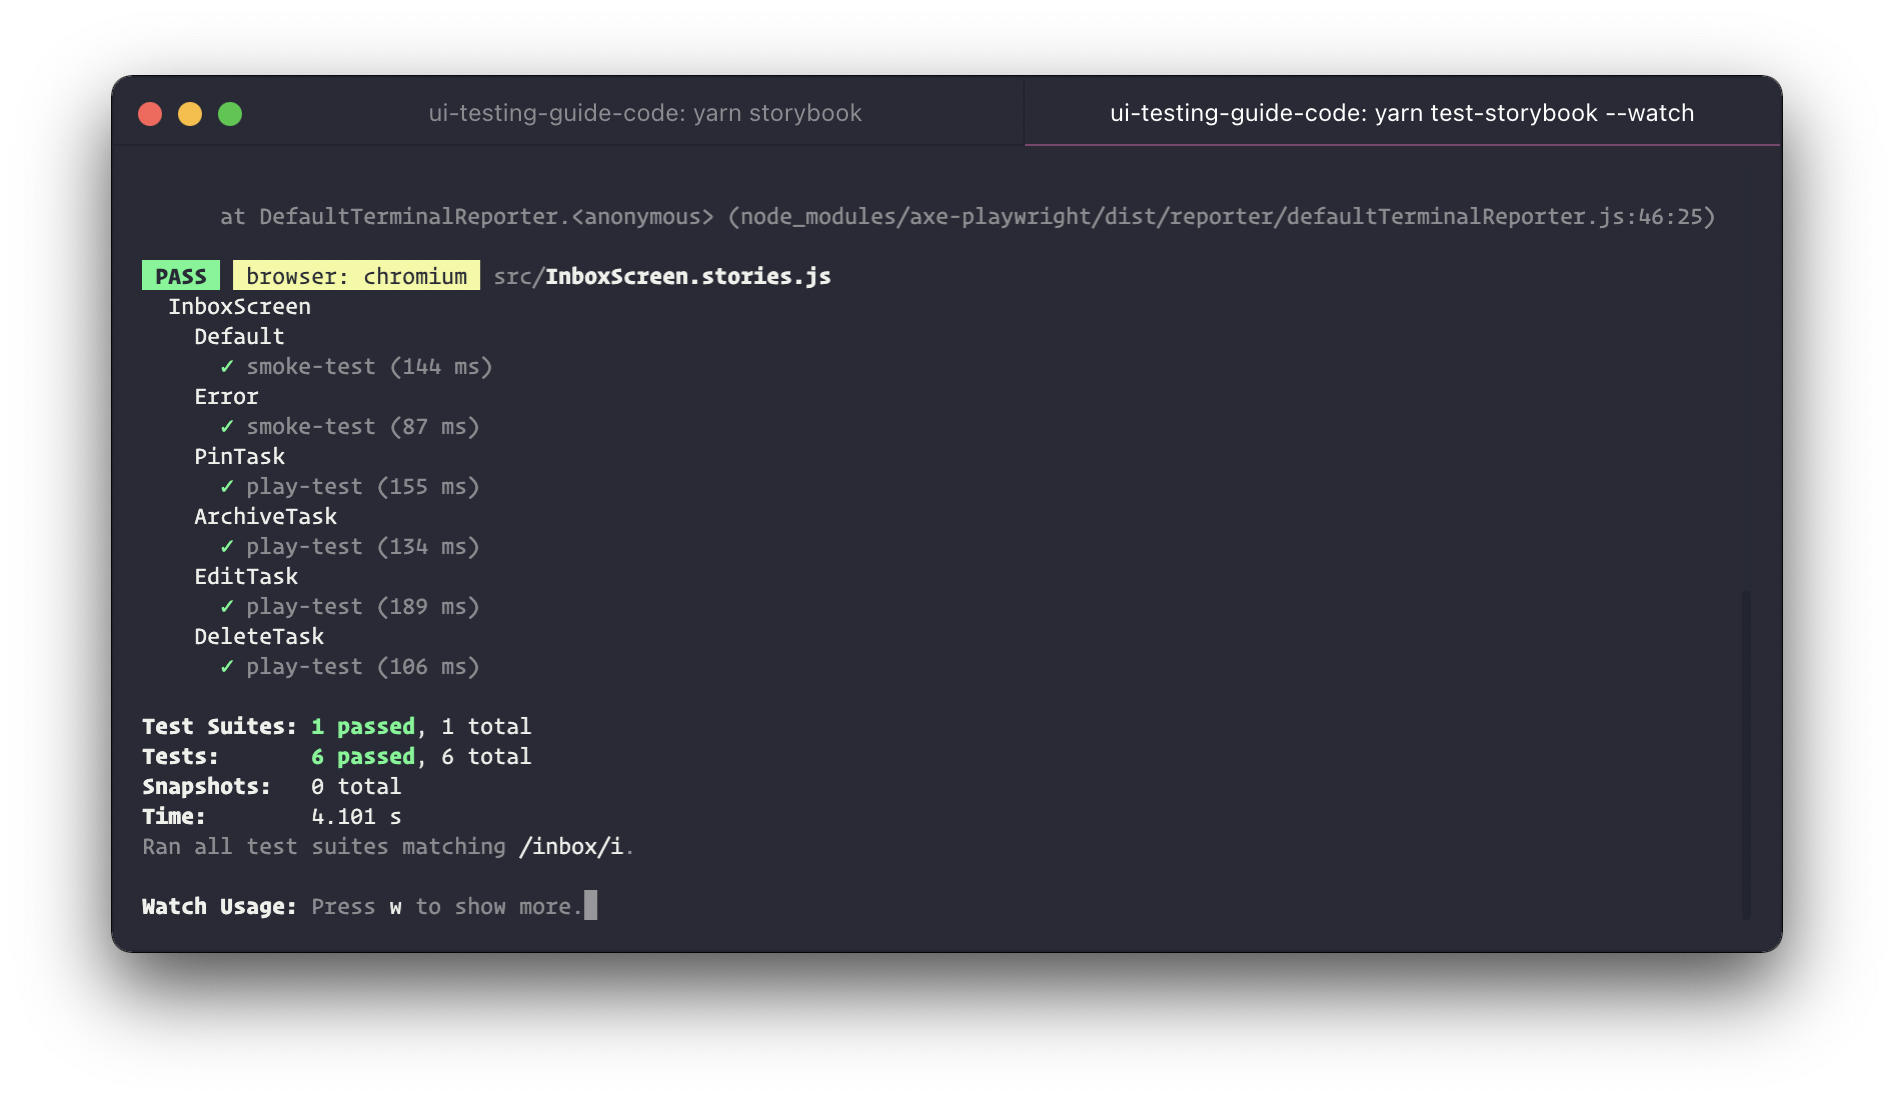The height and width of the screenshot is (1100, 1894).
Task: Click the checkmark under PinTask
Action: pyautogui.click(x=227, y=487)
